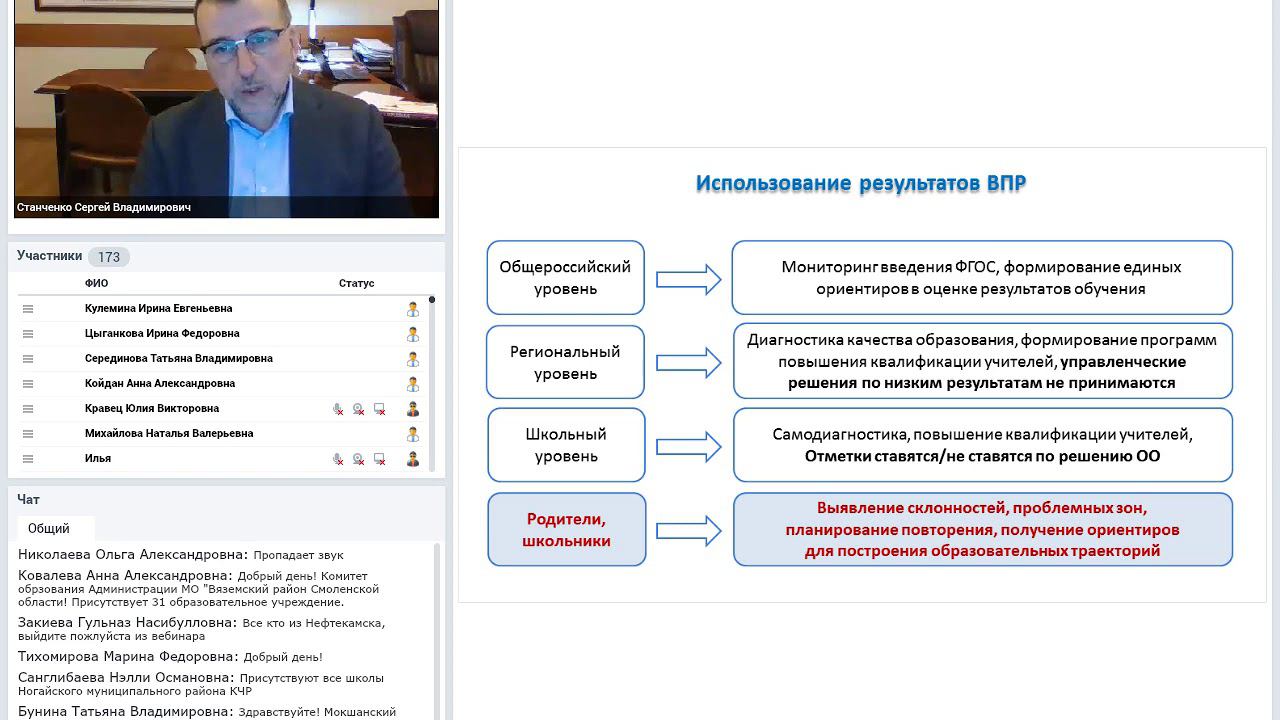Click the 173 participants count badge

109,257
